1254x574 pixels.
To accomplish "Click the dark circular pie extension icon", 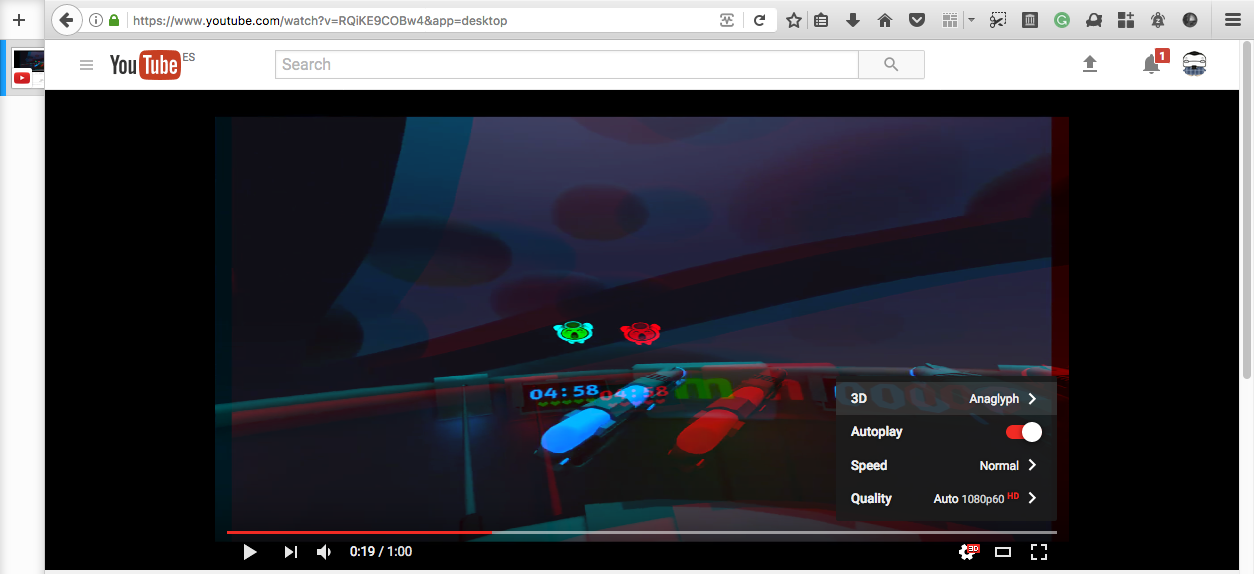I will pyautogui.click(x=1190, y=20).
